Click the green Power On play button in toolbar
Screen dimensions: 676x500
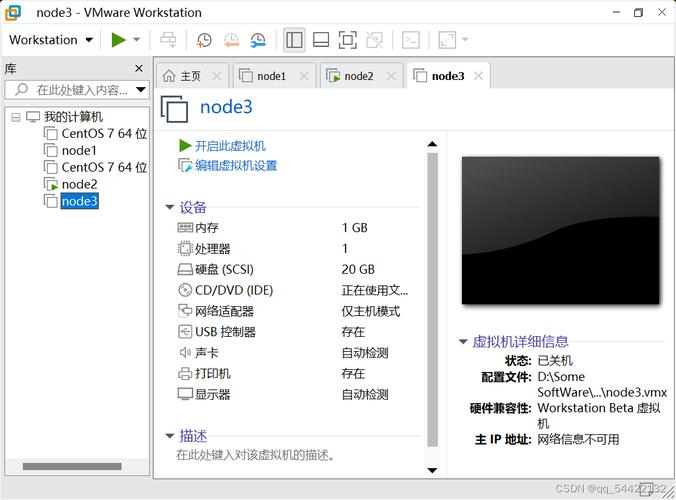pos(118,40)
